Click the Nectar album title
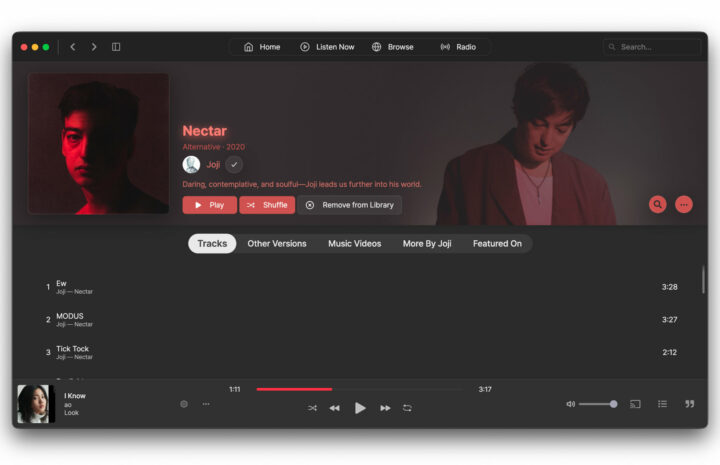Image resolution: width=720 pixels, height=465 pixels. 205,131
